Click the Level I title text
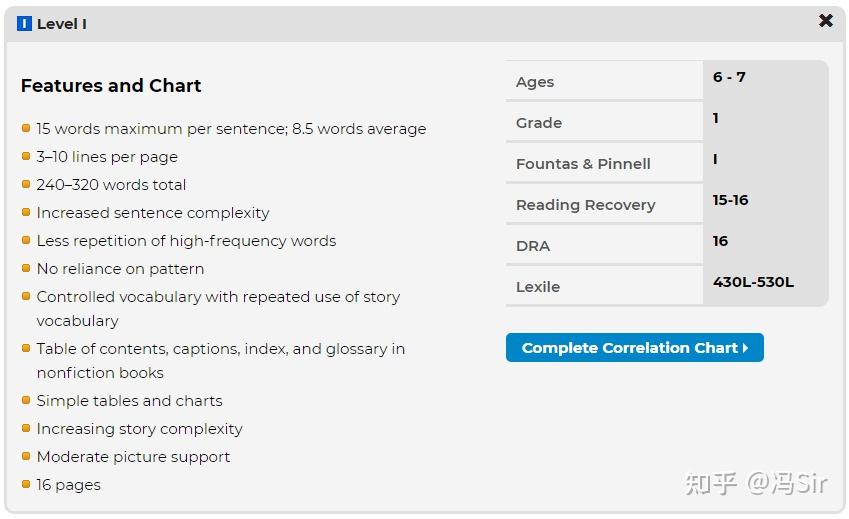 62,24
